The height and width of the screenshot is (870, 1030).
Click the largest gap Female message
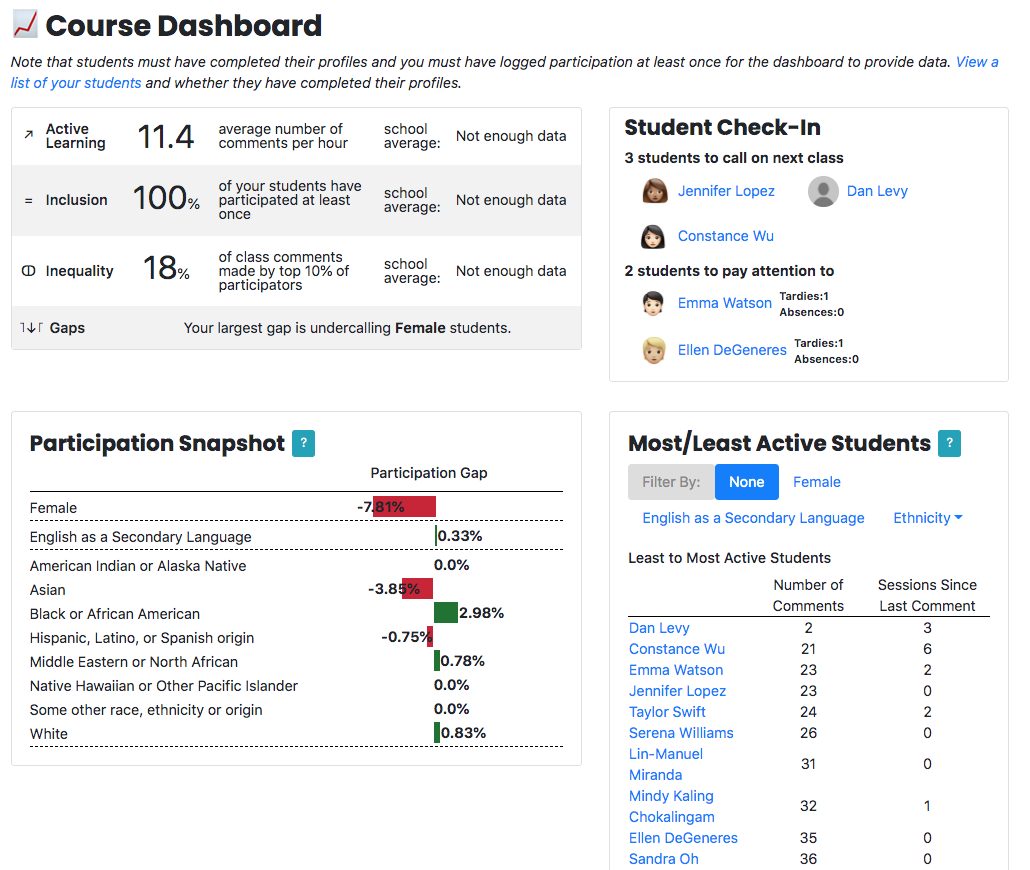(347, 328)
